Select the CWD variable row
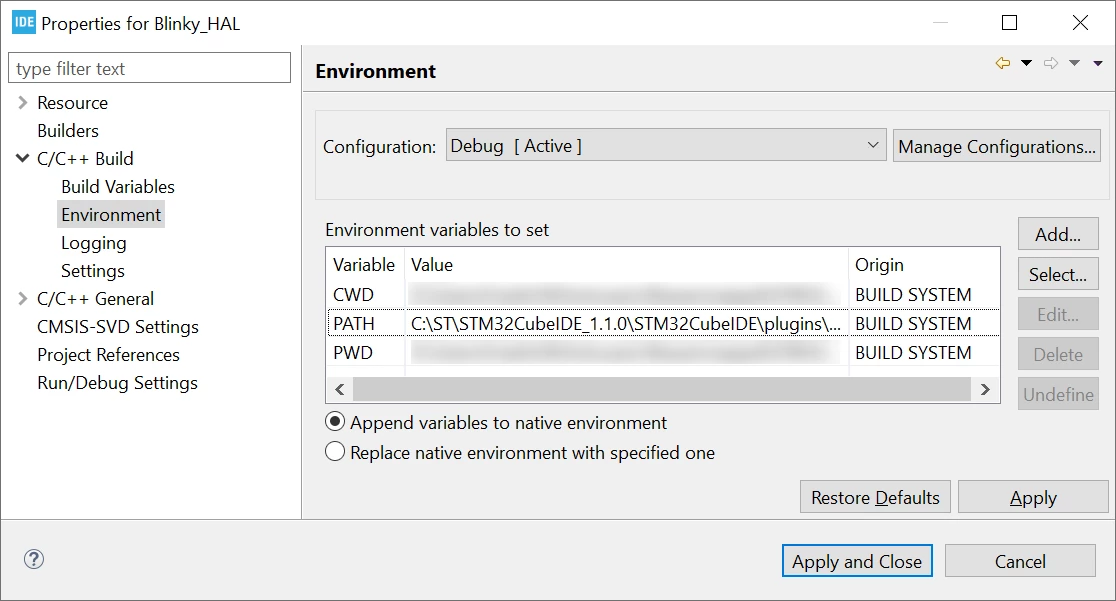The image size is (1116, 601). click(663, 294)
